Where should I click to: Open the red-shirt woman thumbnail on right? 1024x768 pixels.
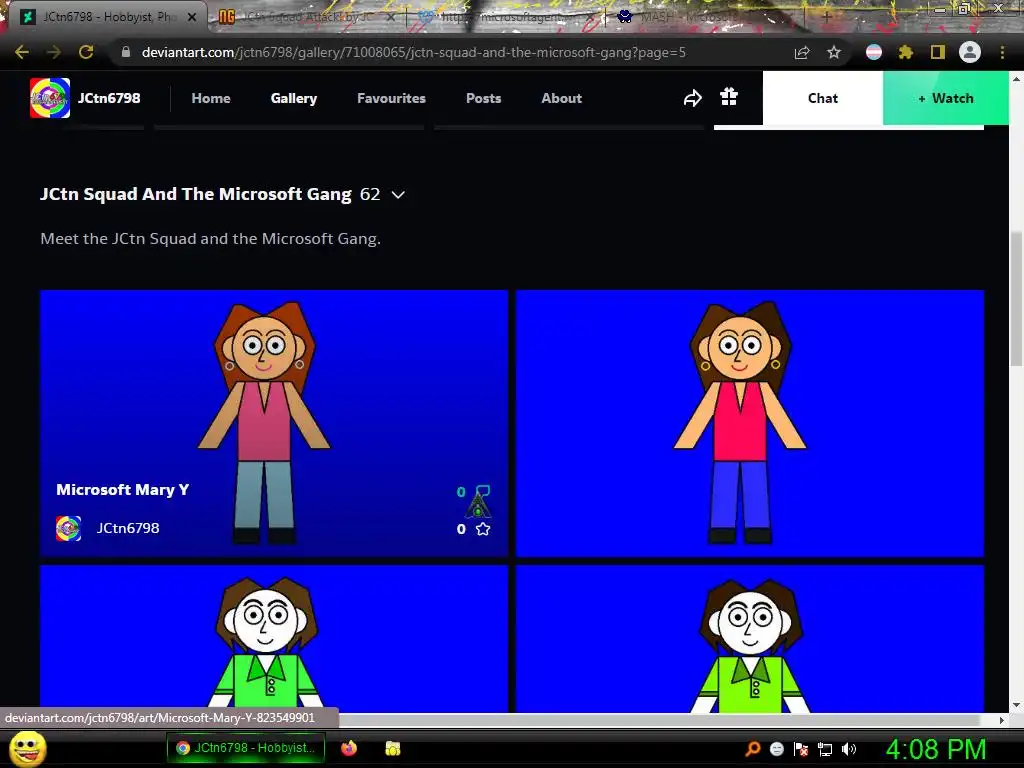(750, 423)
